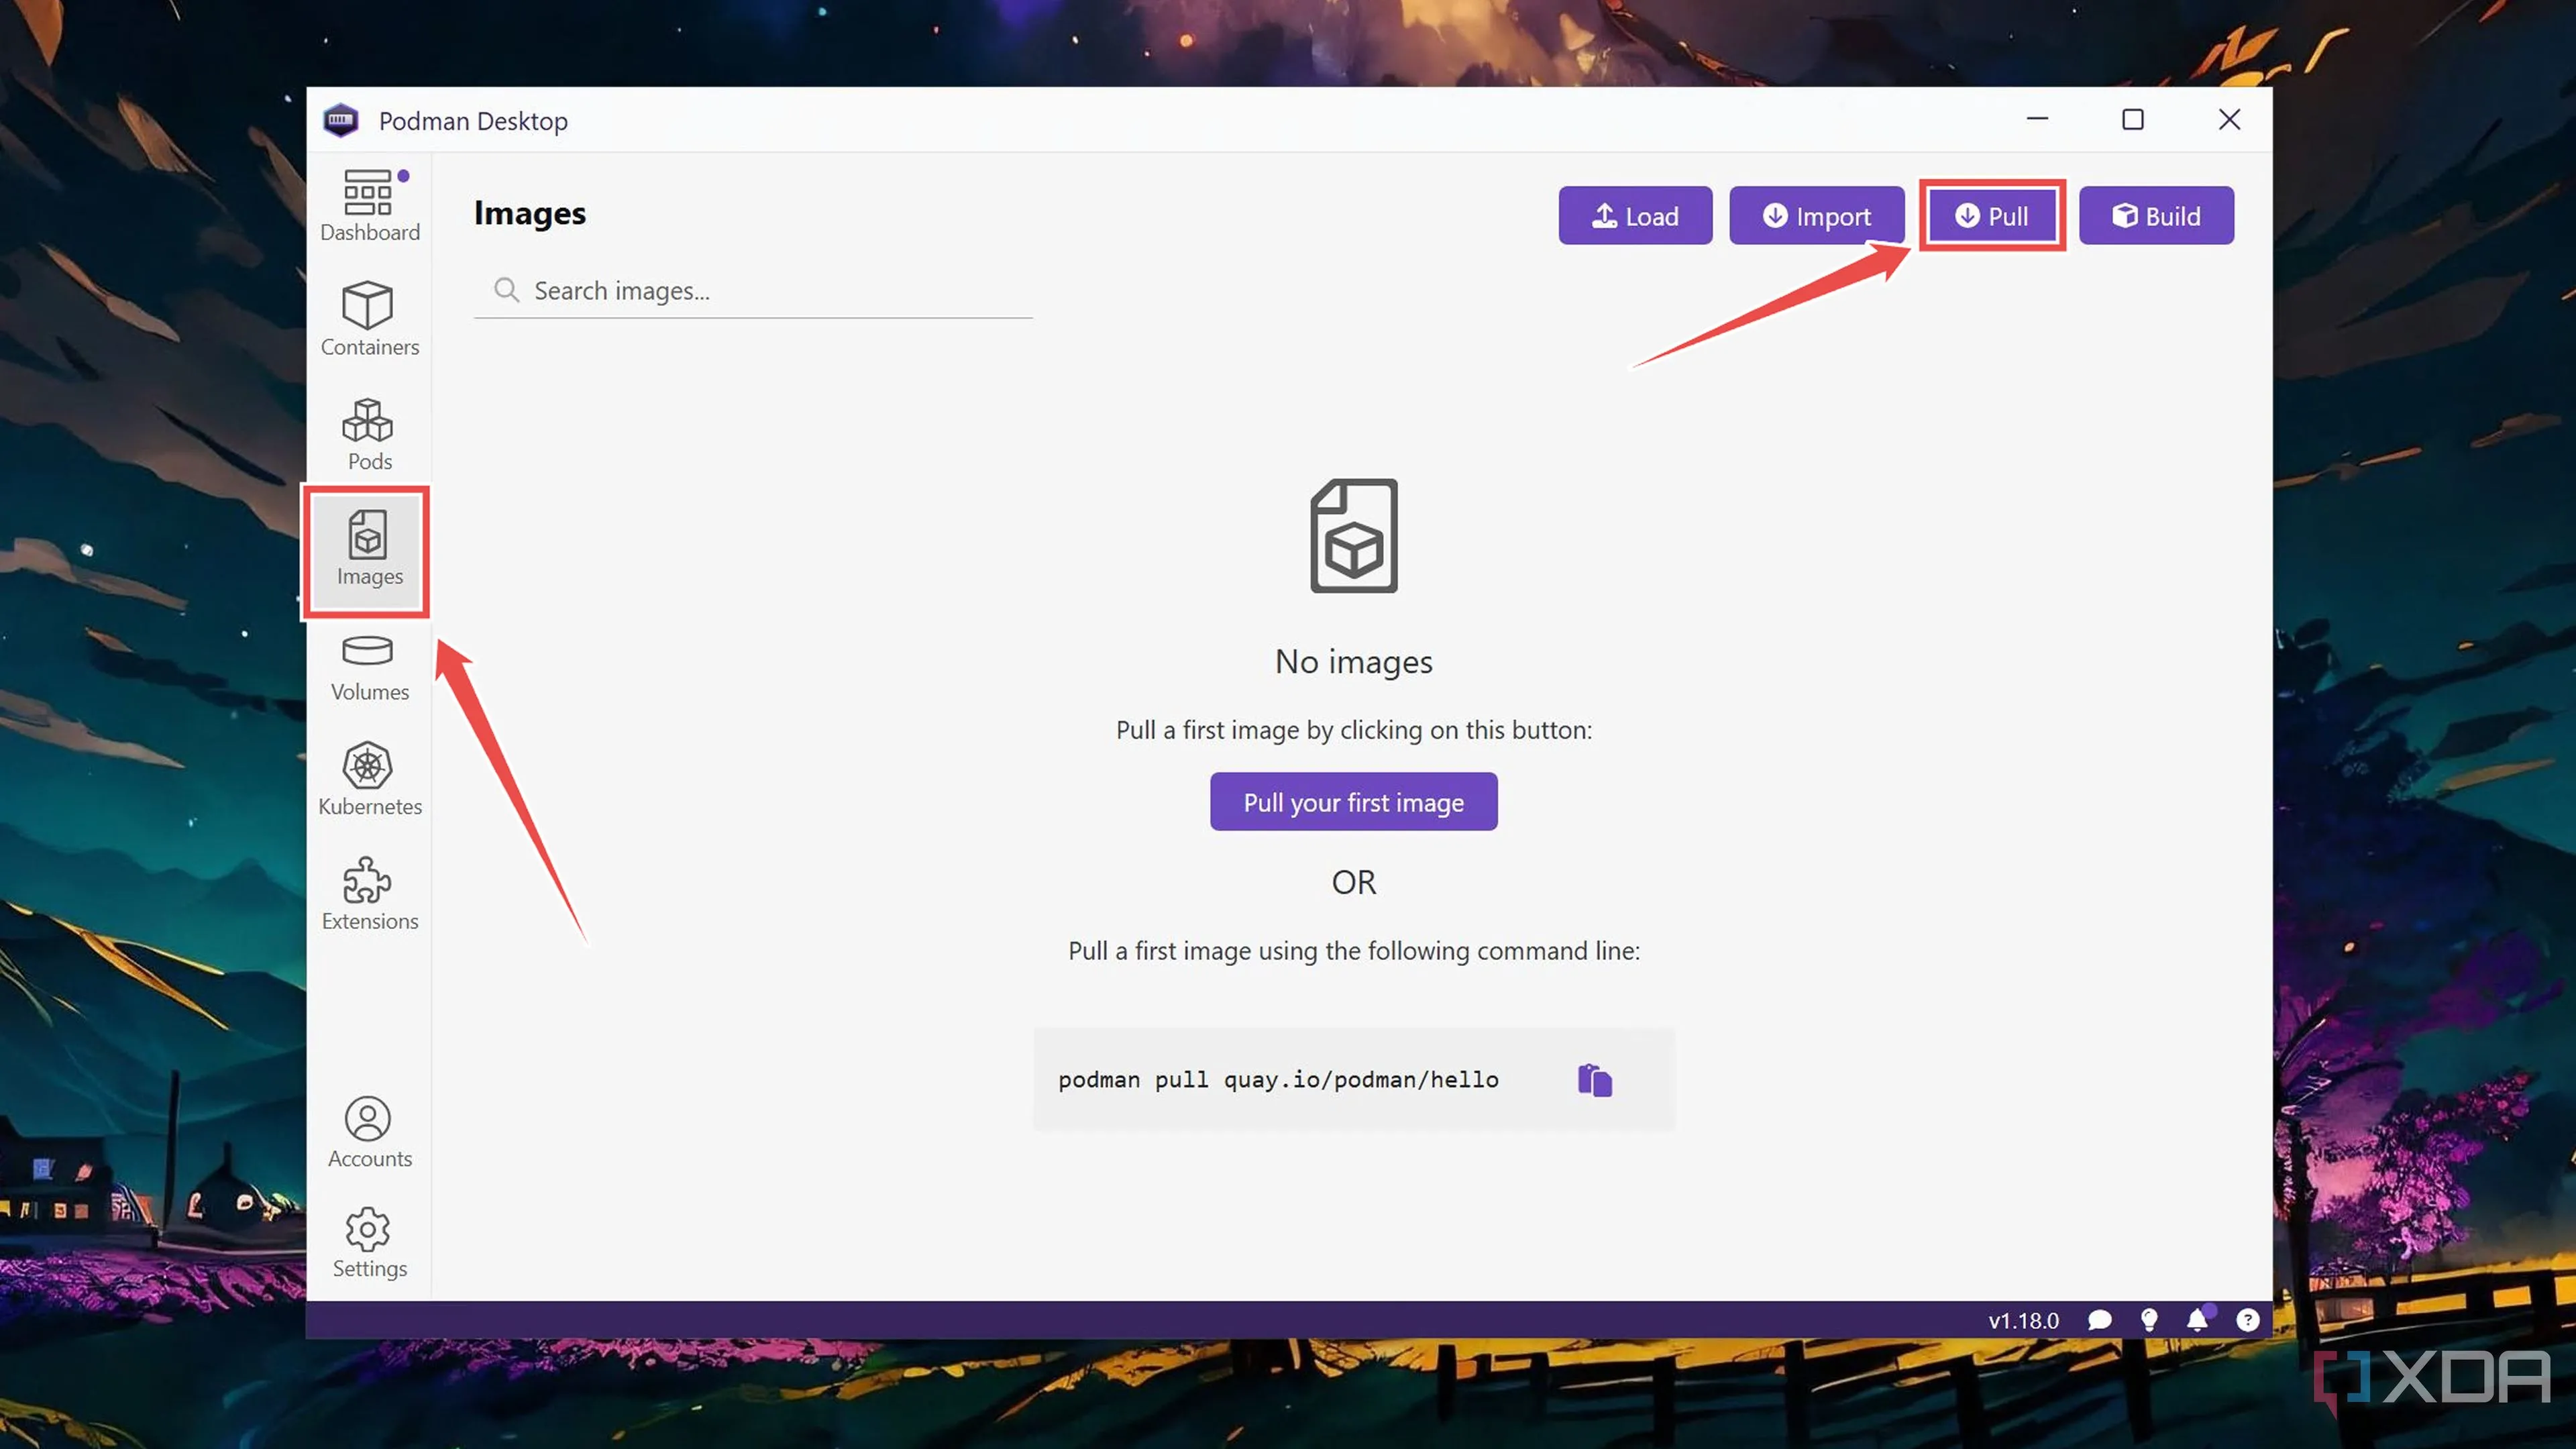The width and height of the screenshot is (2576, 1449).
Task: Click the Load image button
Action: pos(1635,216)
